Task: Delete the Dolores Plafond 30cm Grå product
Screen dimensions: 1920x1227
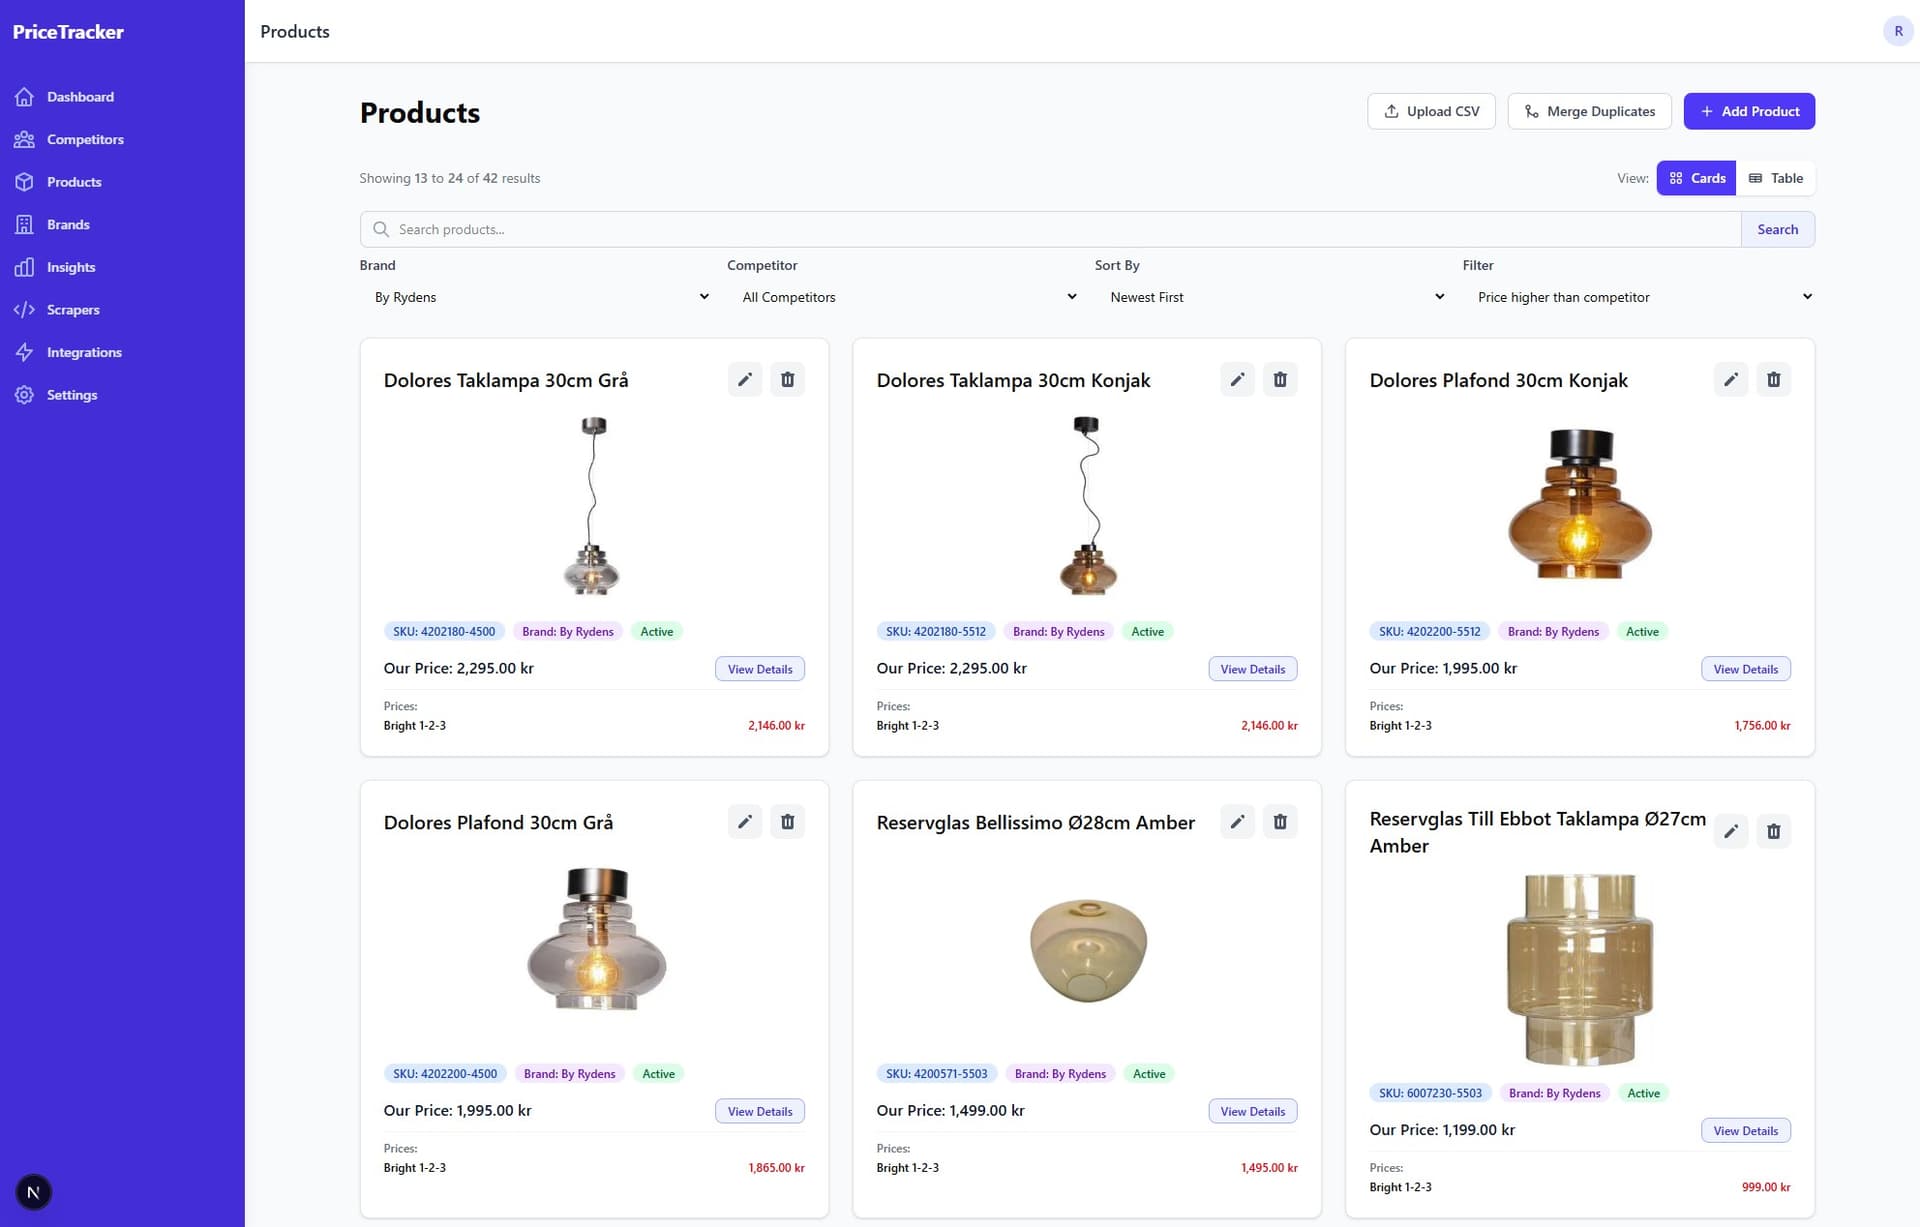Action: (x=787, y=822)
